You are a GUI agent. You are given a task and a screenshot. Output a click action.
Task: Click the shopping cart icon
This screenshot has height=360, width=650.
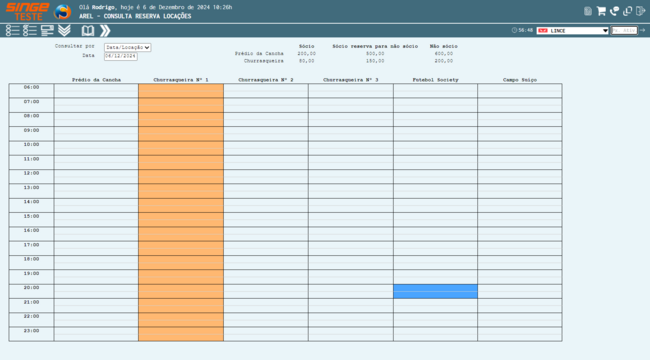tap(601, 11)
